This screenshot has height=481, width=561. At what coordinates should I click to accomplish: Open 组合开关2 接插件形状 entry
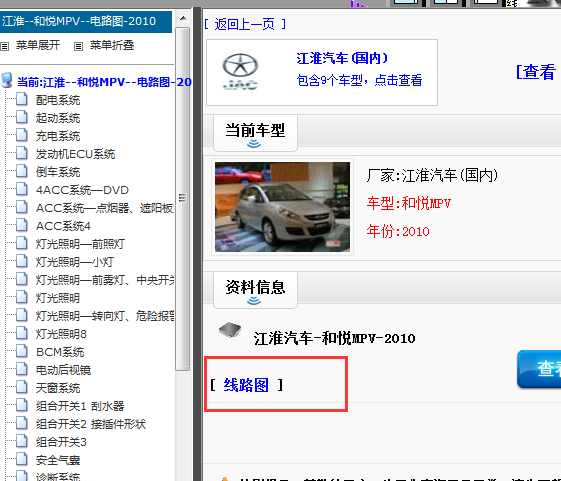pos(91,424)
